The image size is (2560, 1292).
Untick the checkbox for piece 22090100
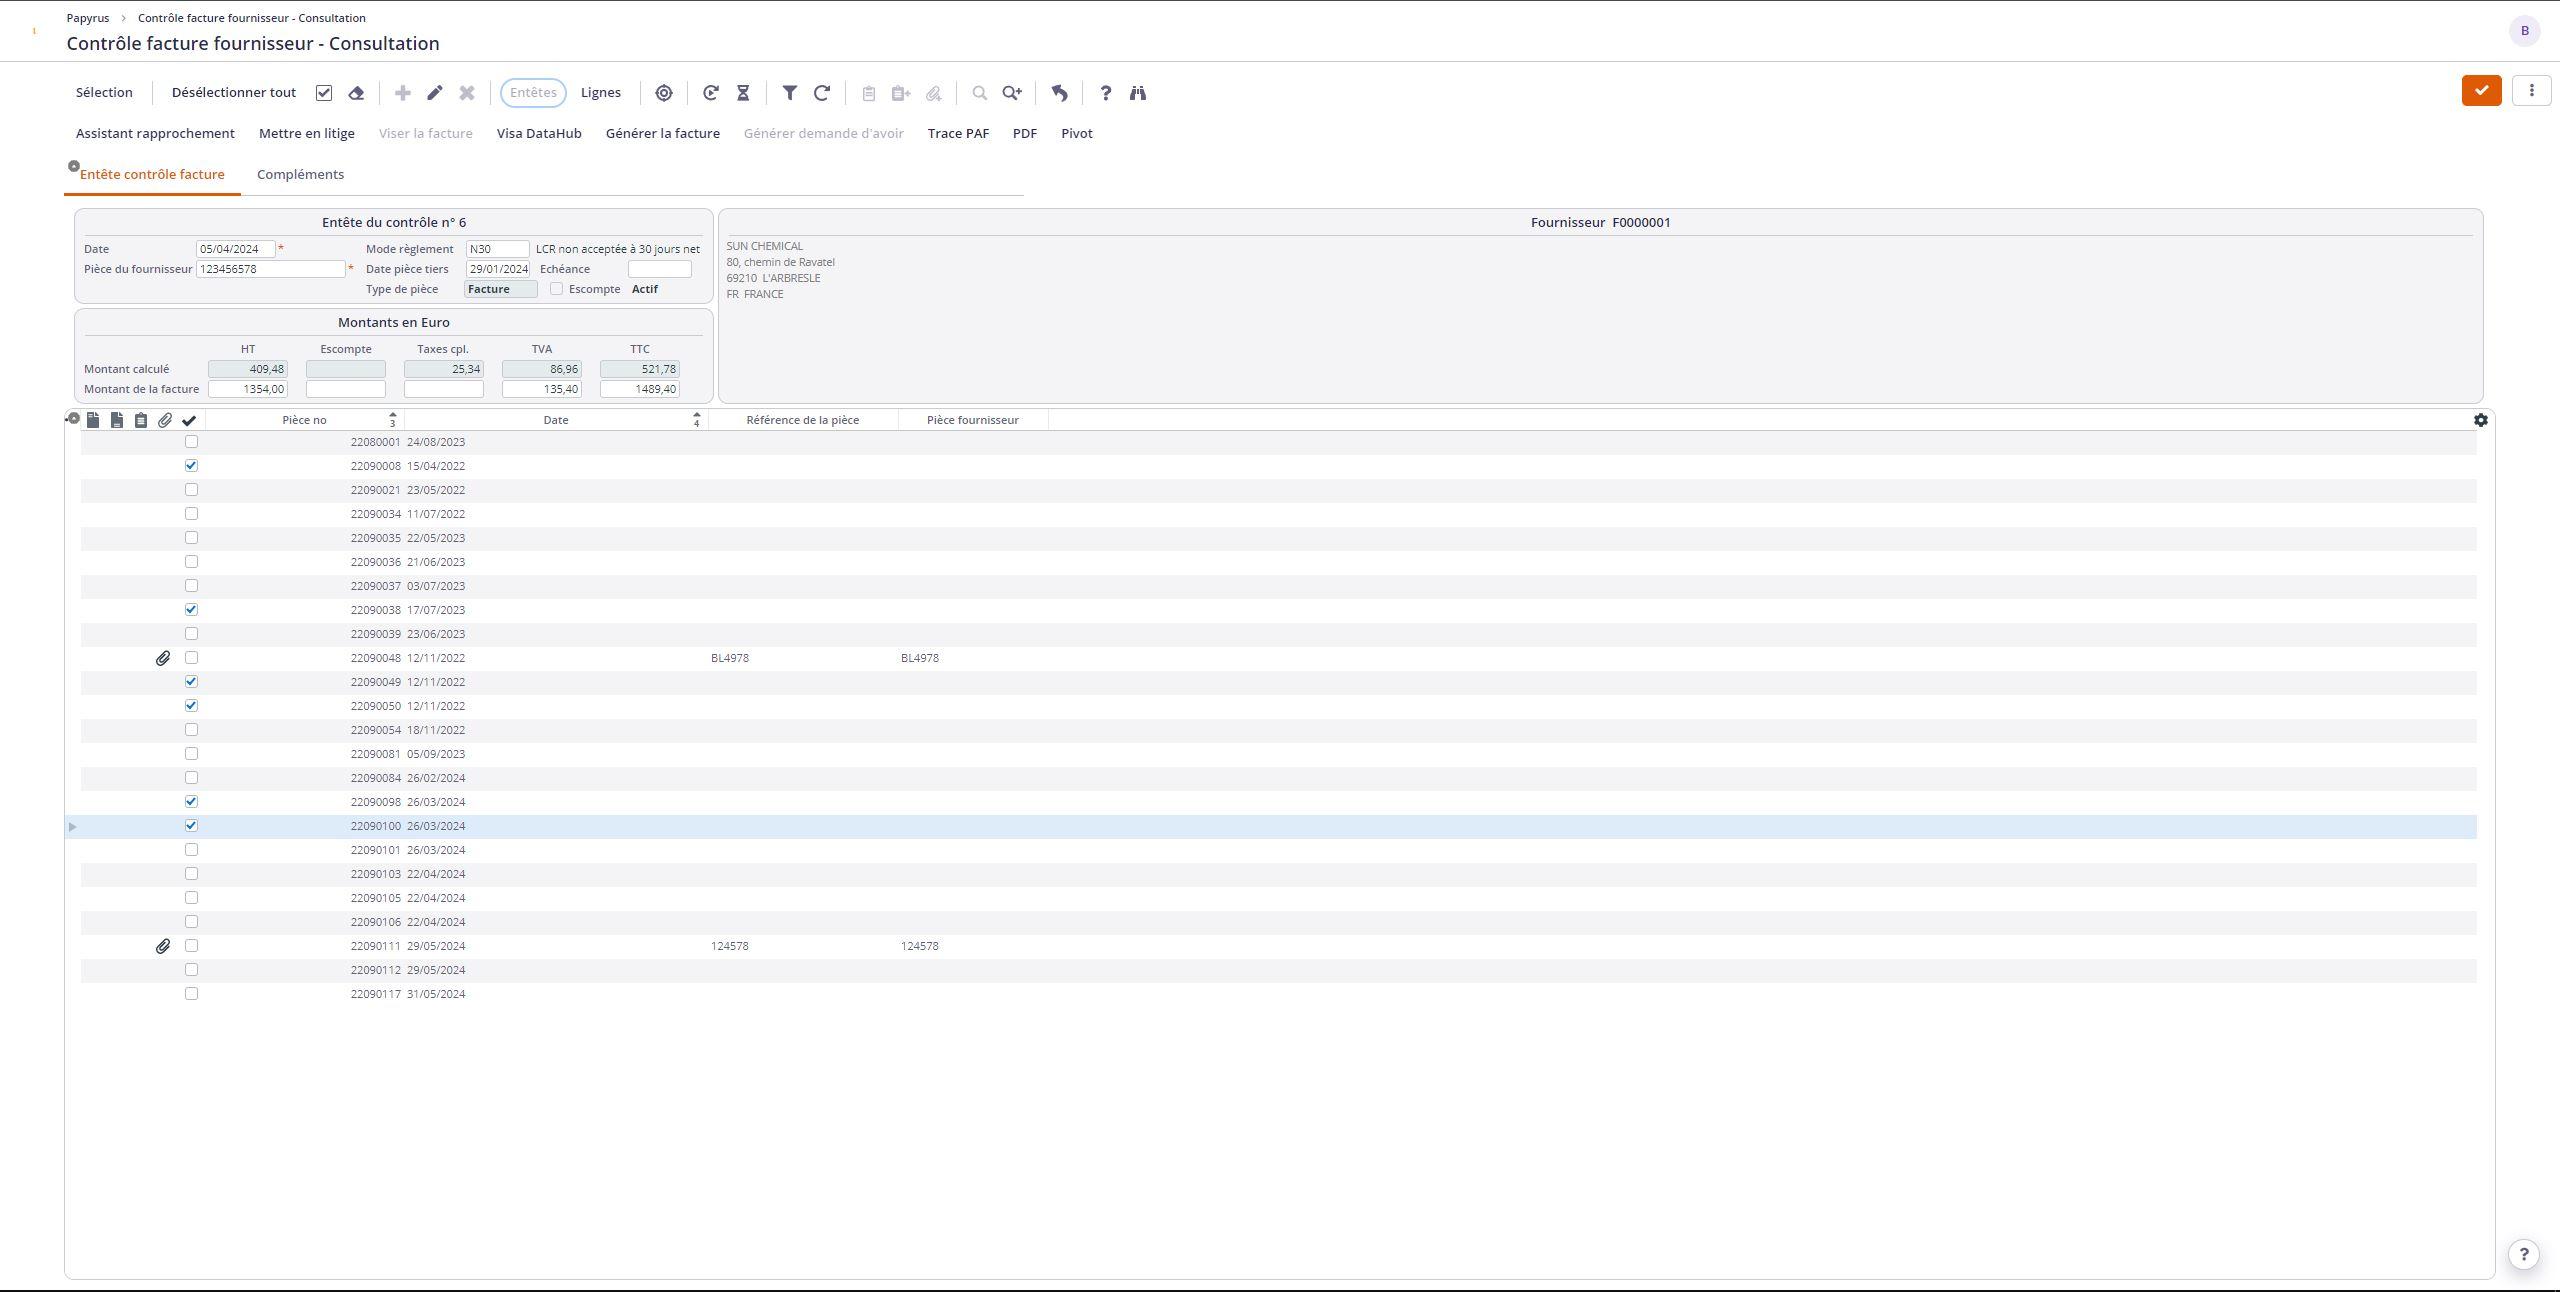[x=192, y=826]
